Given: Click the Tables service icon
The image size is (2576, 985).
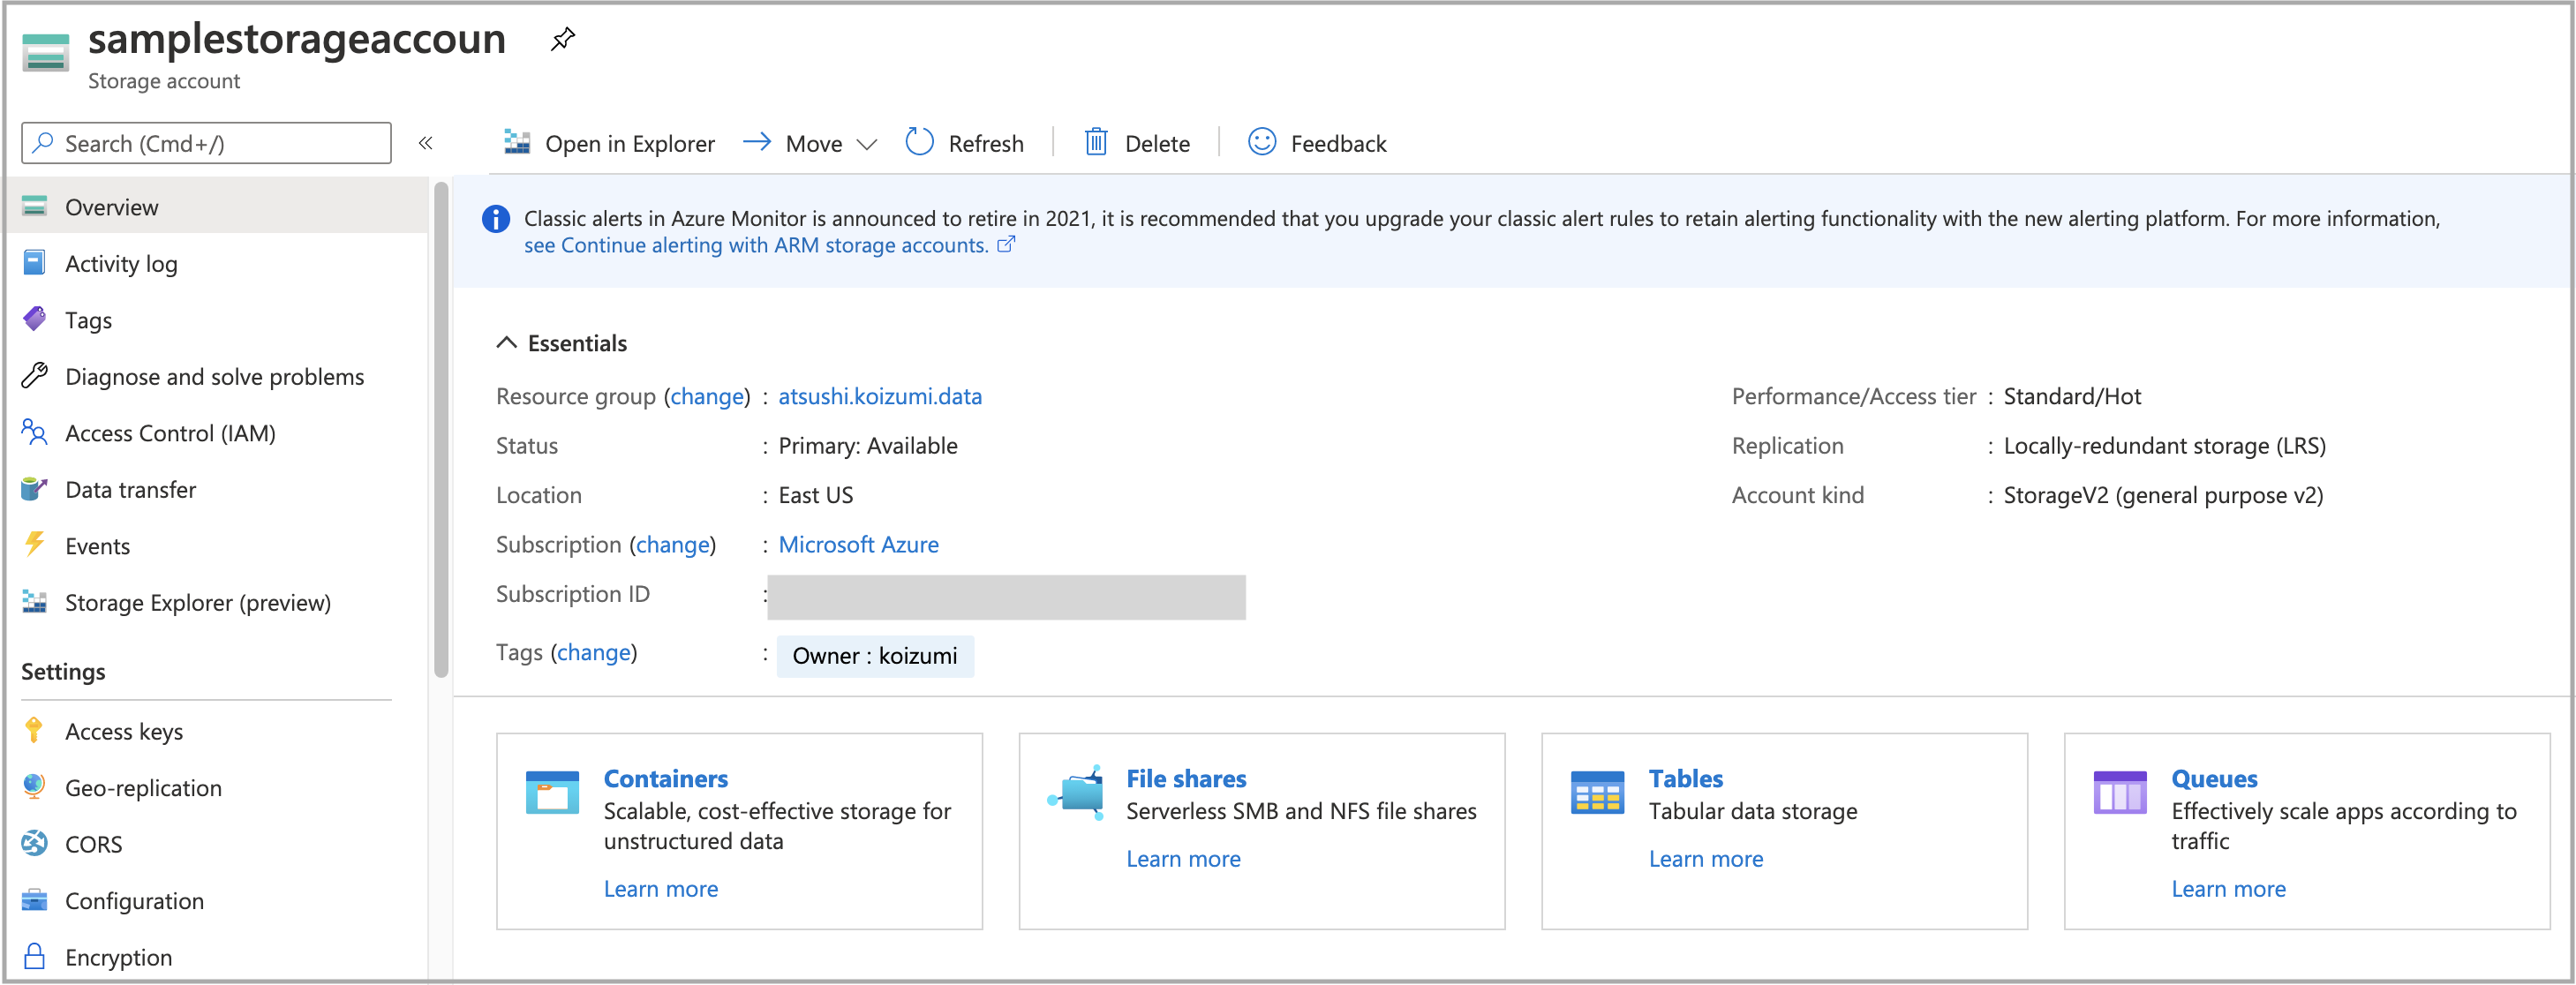Looking at the screenshot, I should tap(1597, 792).
